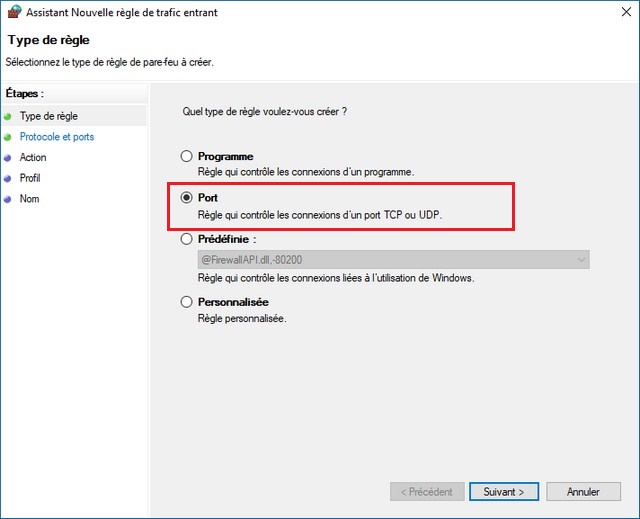The width and height of the screenshot is (640, 519).
Task: Click the Suivant button
Action: pyautogui.click(x=503, y=492)
